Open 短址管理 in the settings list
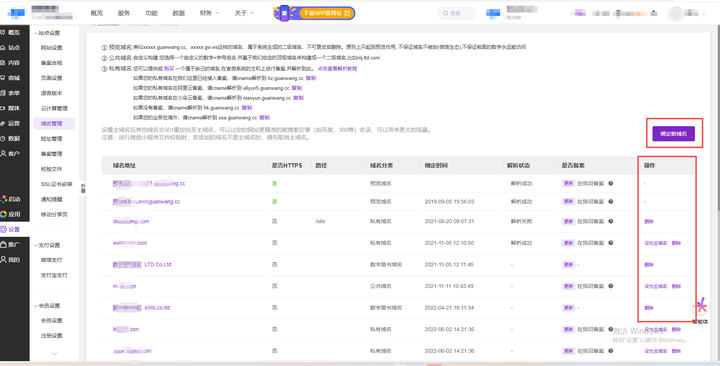This screenshot has height=366, width=720. click(x=51, y=139)
